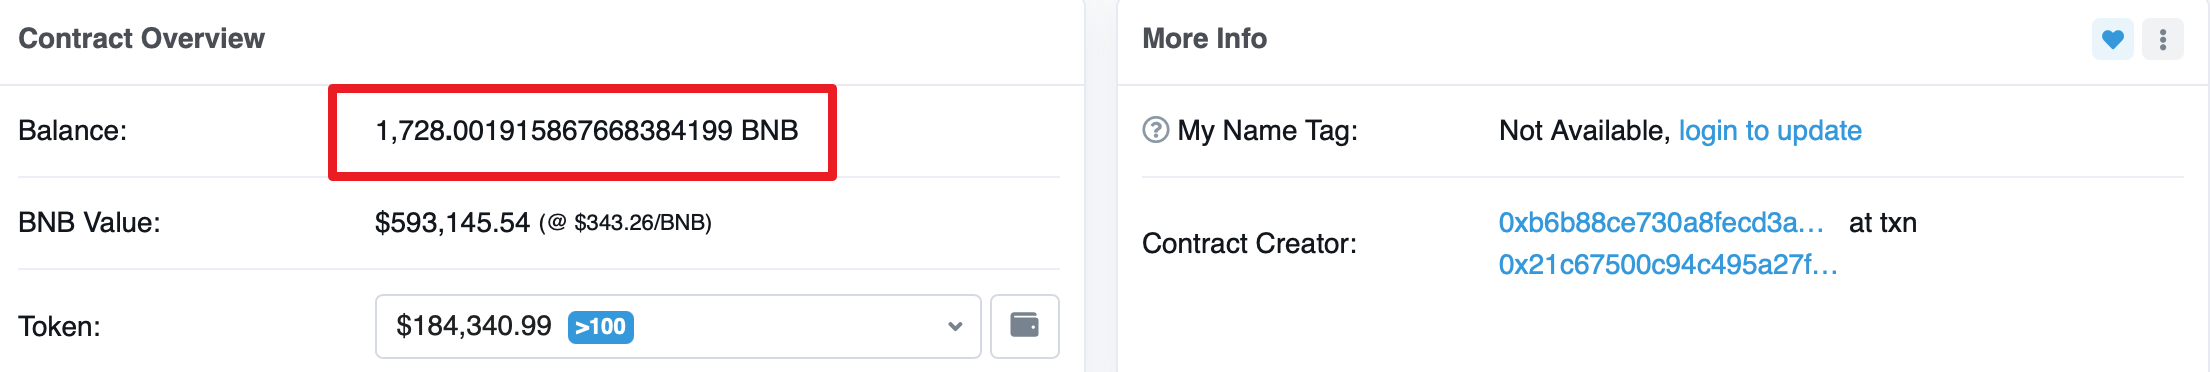Click the Contract Creator label

(1249, 243)
